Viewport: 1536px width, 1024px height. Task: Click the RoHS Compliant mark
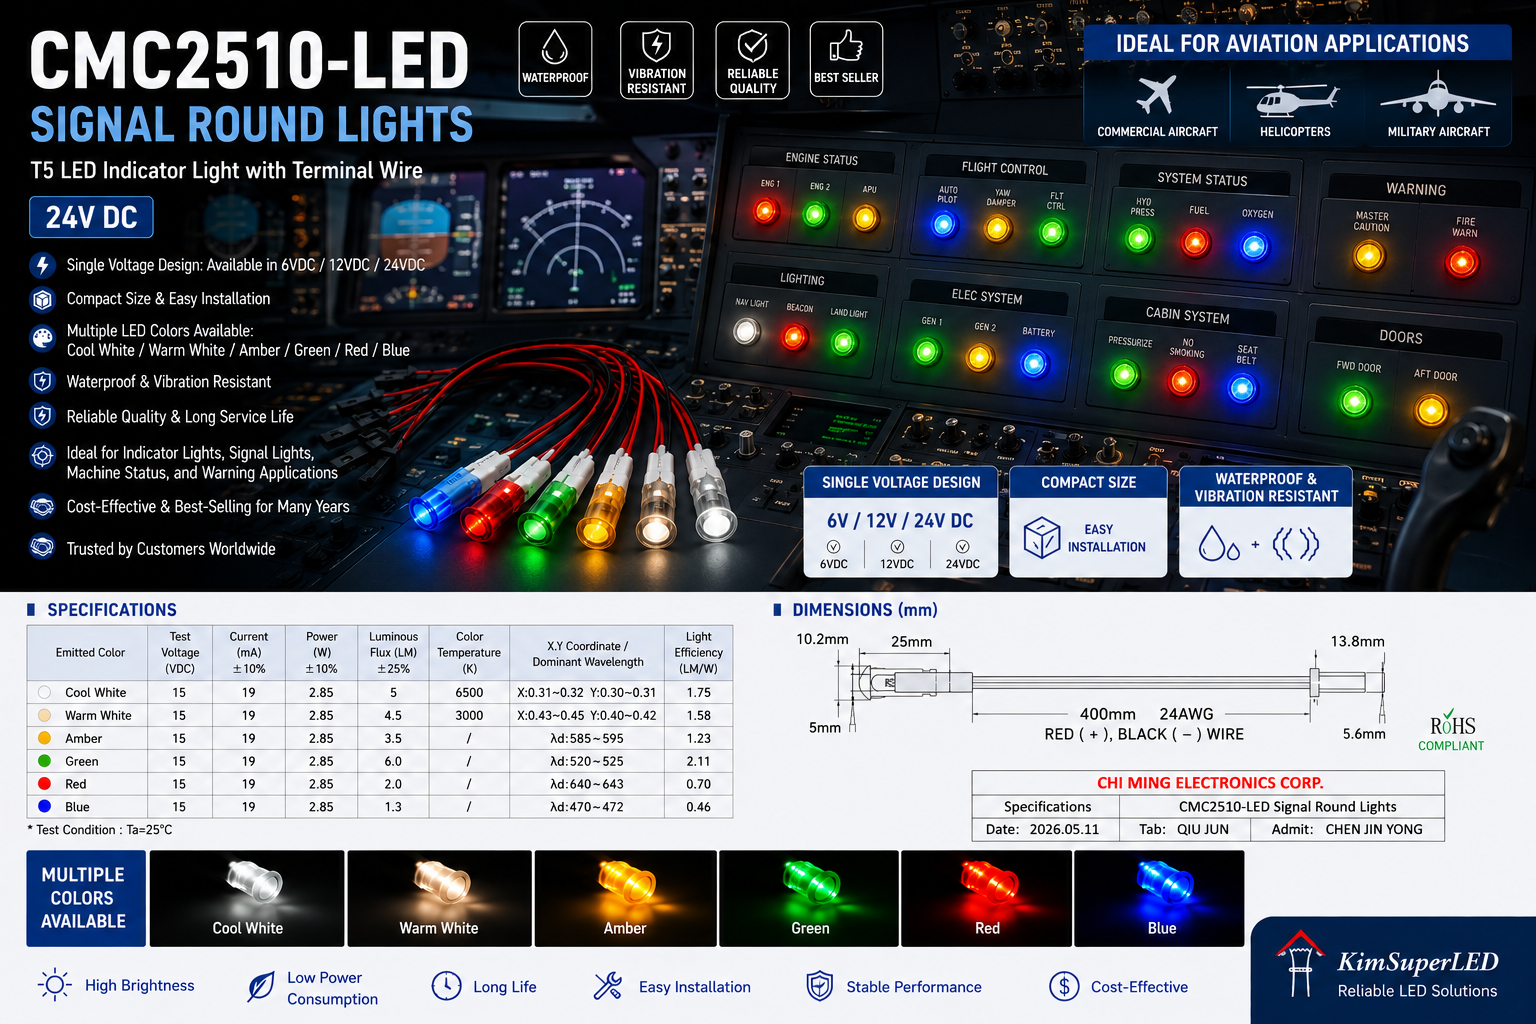(x=1452, y=730)
